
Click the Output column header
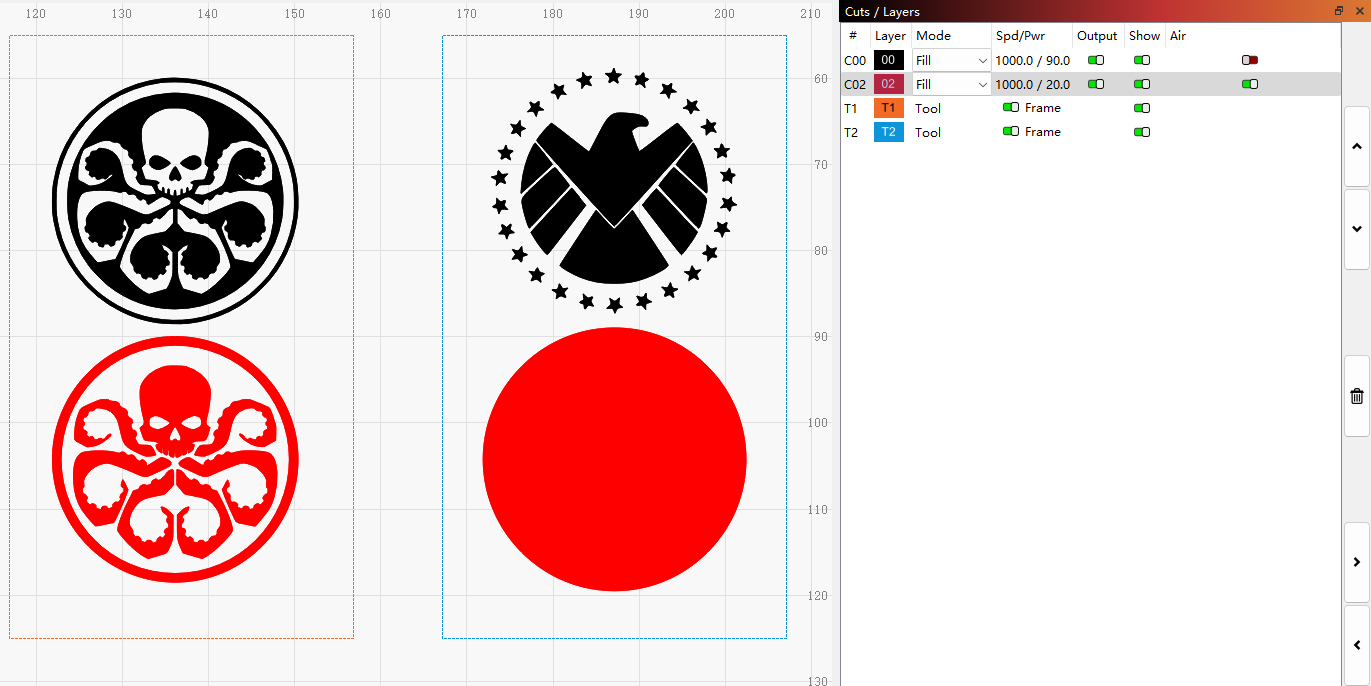click(1097, 36)
